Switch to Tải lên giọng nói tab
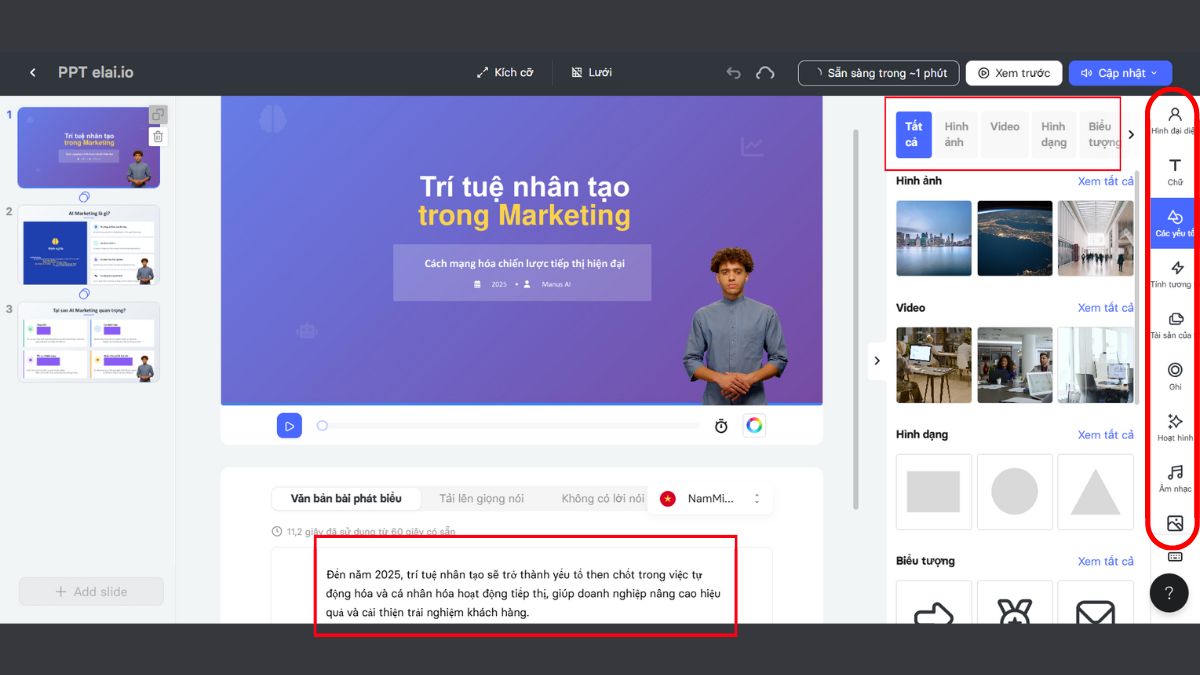Screen dimensions: 1200x675 [481, 498]
